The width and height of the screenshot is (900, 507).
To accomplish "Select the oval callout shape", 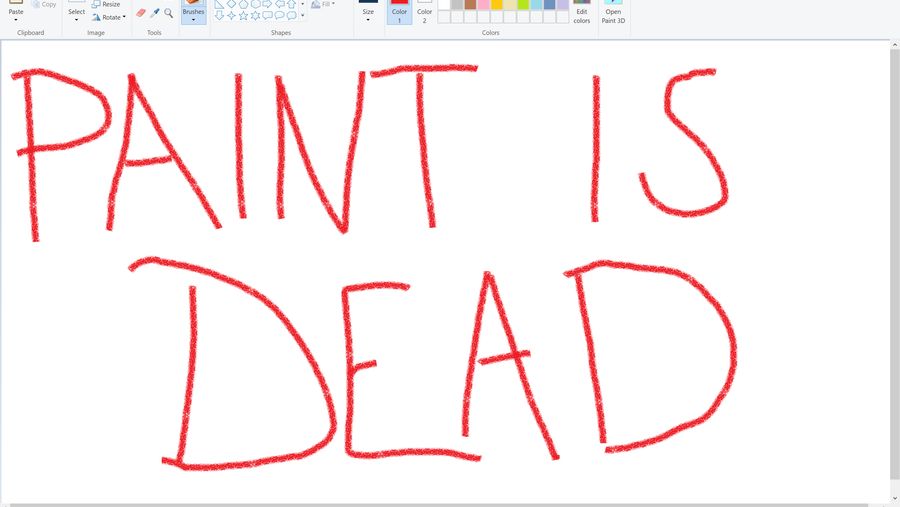I will 280,16.
